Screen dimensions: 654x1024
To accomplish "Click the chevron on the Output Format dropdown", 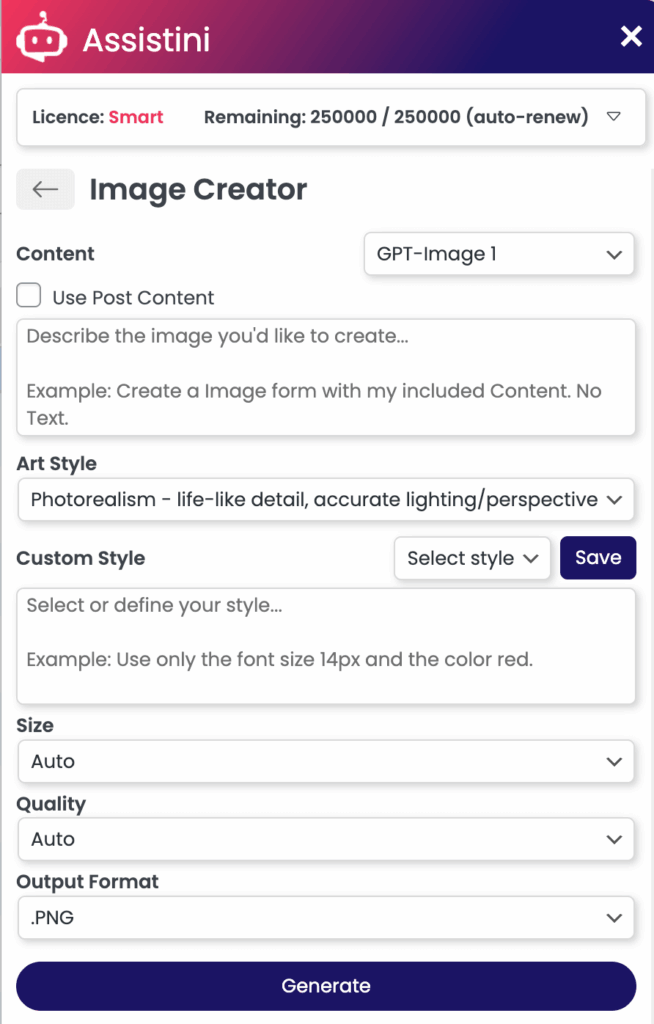I will (613, 917).
